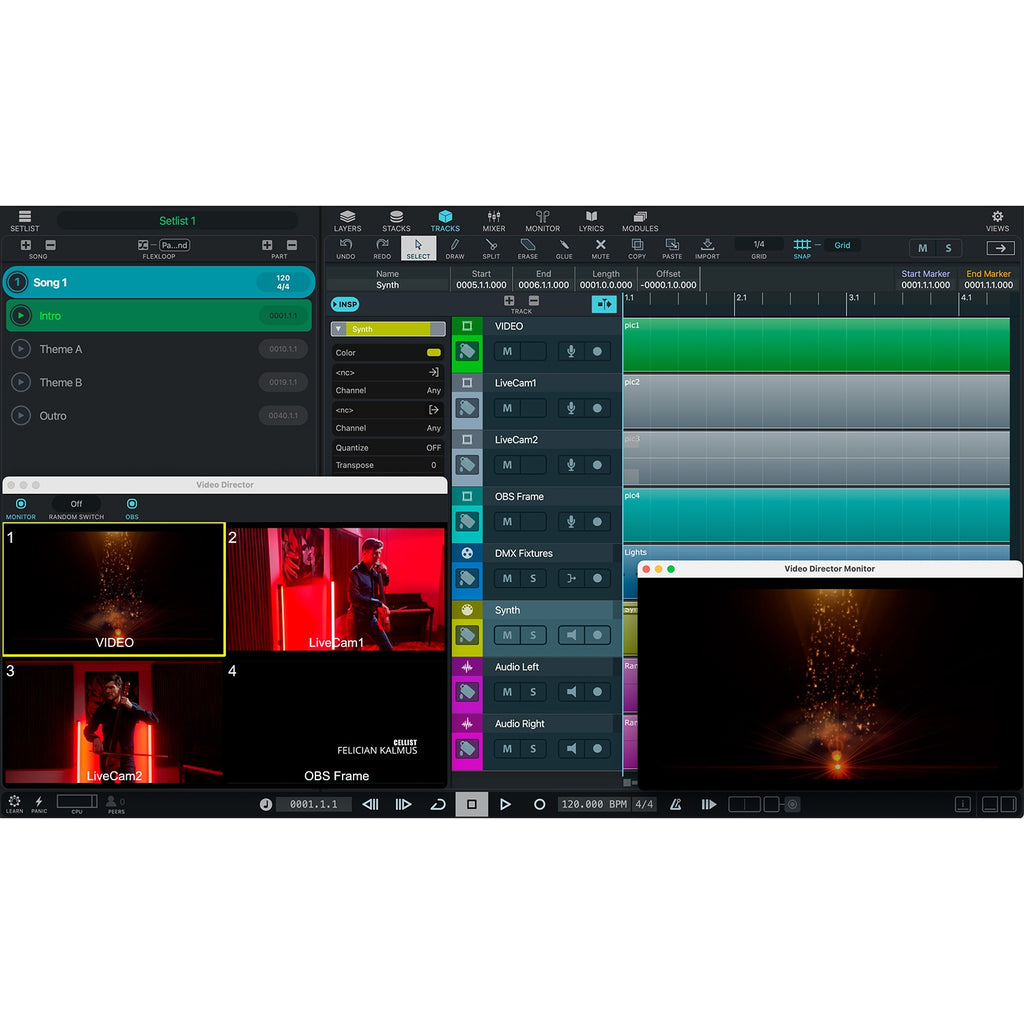Choose the Select arrow tool
This screenshot has width=1024, height=1024.
tap(419, 248)
